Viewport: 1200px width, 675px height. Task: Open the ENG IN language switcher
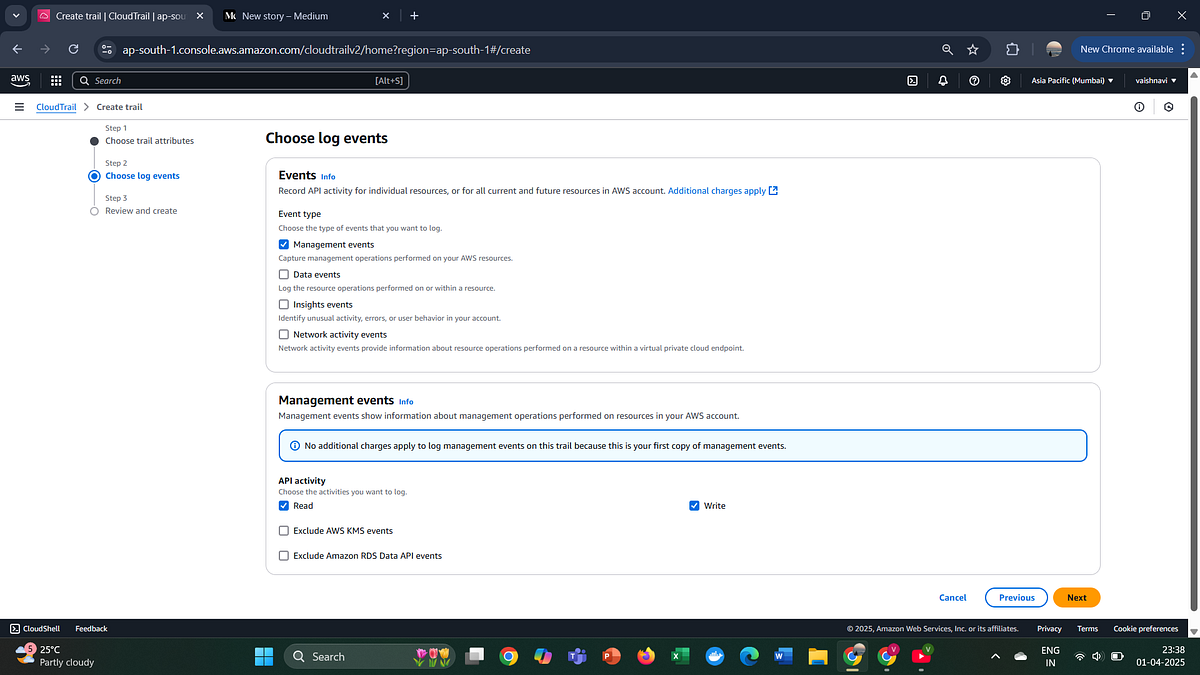(x=1050, y=656)
